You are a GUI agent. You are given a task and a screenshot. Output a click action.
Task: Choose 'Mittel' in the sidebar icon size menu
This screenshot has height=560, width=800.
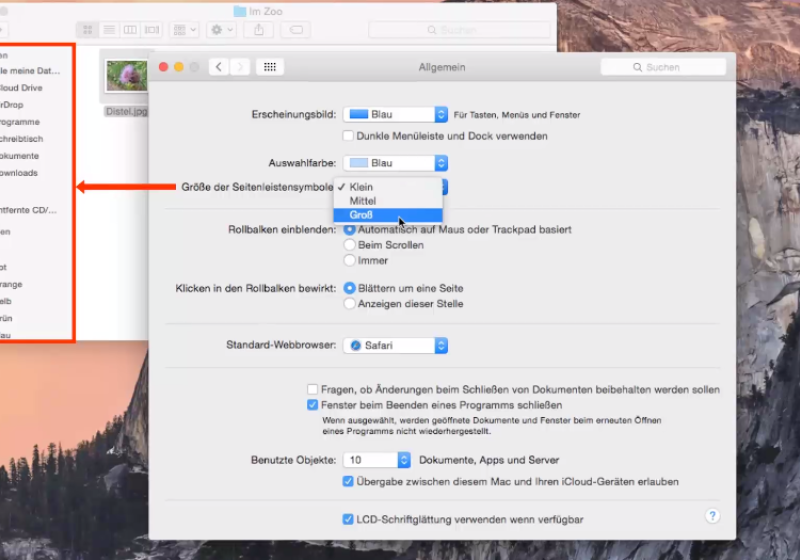coord(363,201)
